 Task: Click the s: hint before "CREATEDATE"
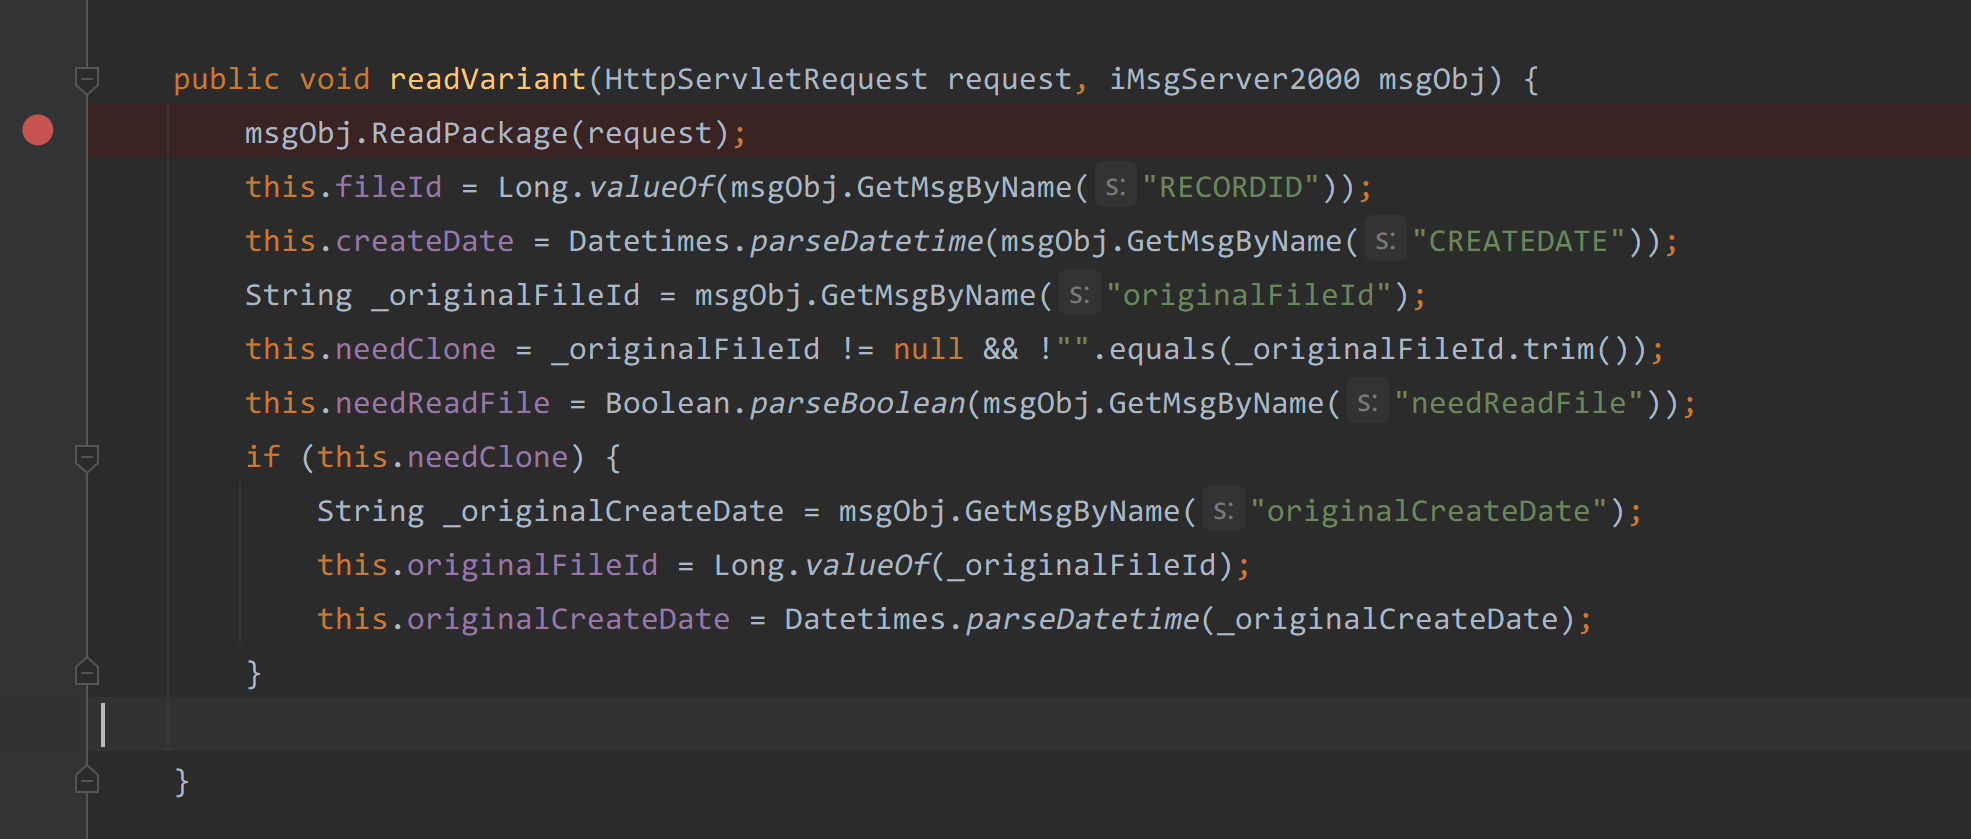pyautogui.click(x=1385, y=241)
